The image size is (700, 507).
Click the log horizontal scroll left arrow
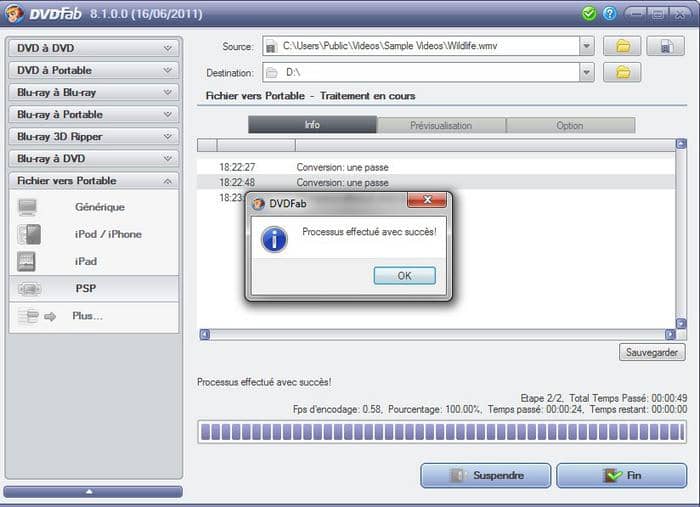pos(204,334)
